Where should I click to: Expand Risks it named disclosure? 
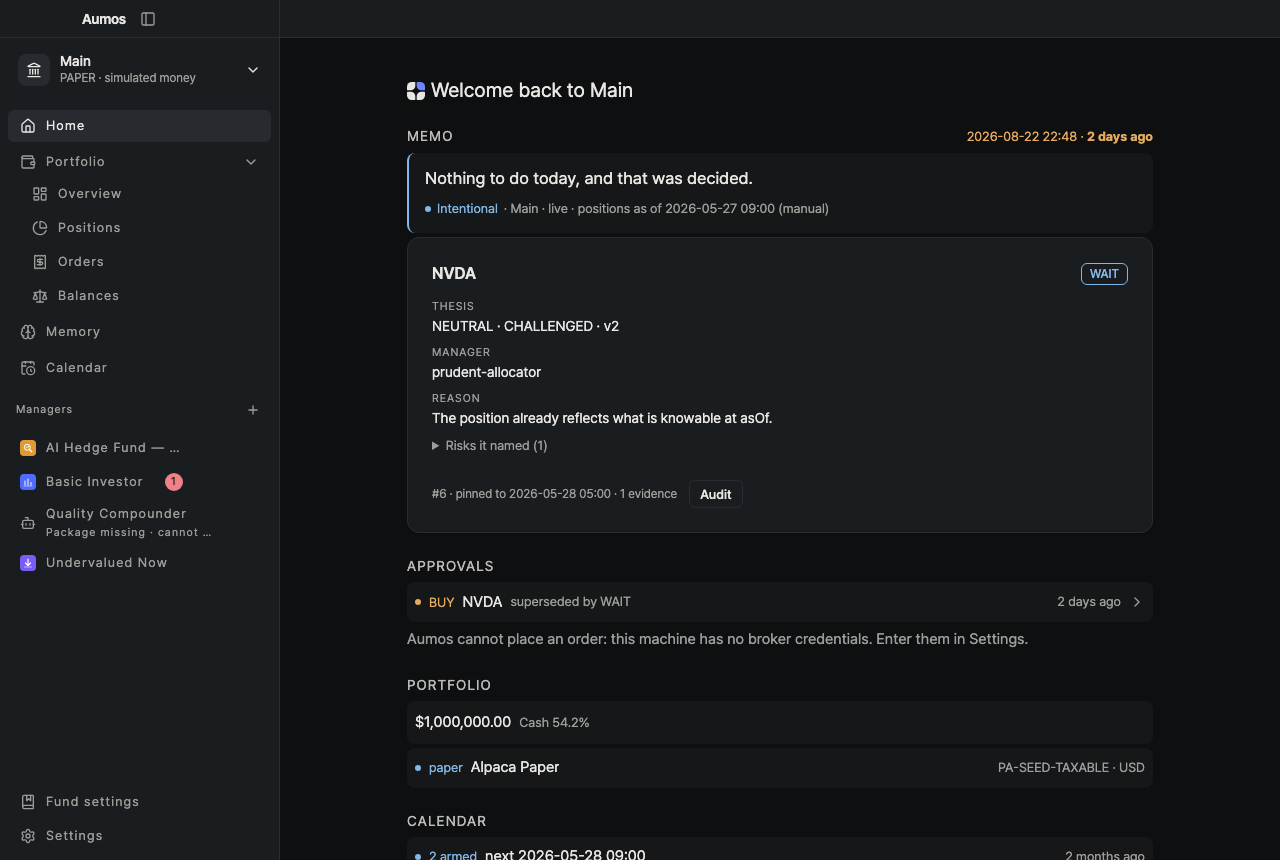pyautogui.click(x=490, y=446)
